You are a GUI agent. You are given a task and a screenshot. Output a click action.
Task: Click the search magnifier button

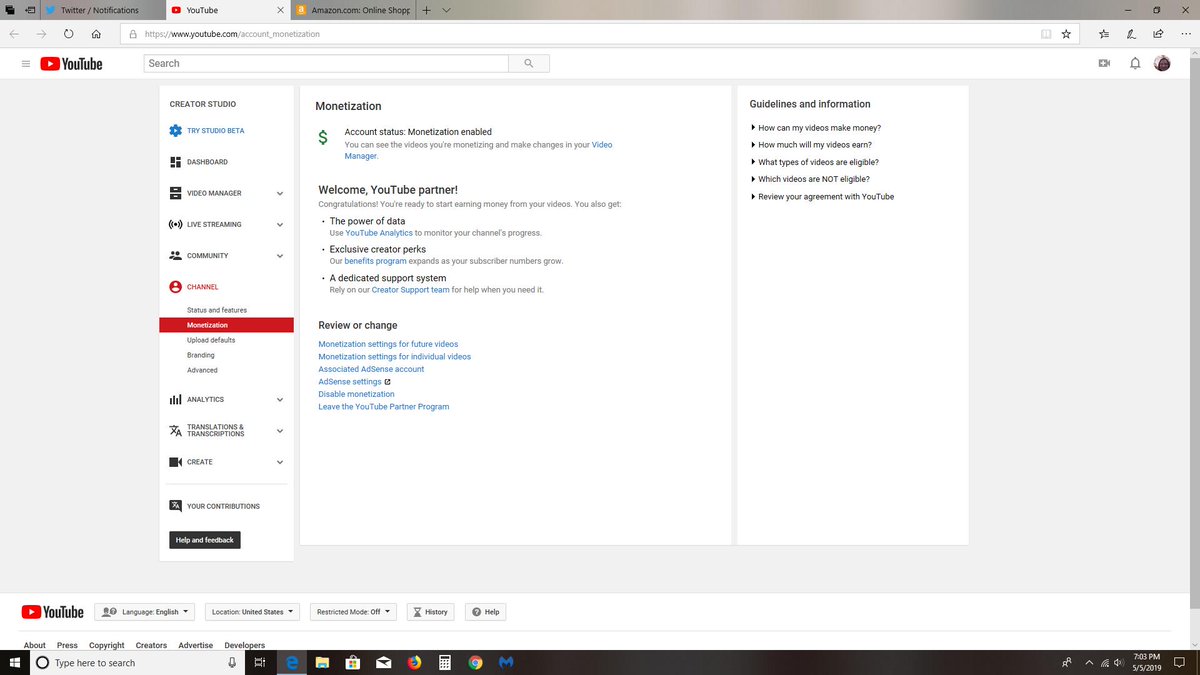529,63
